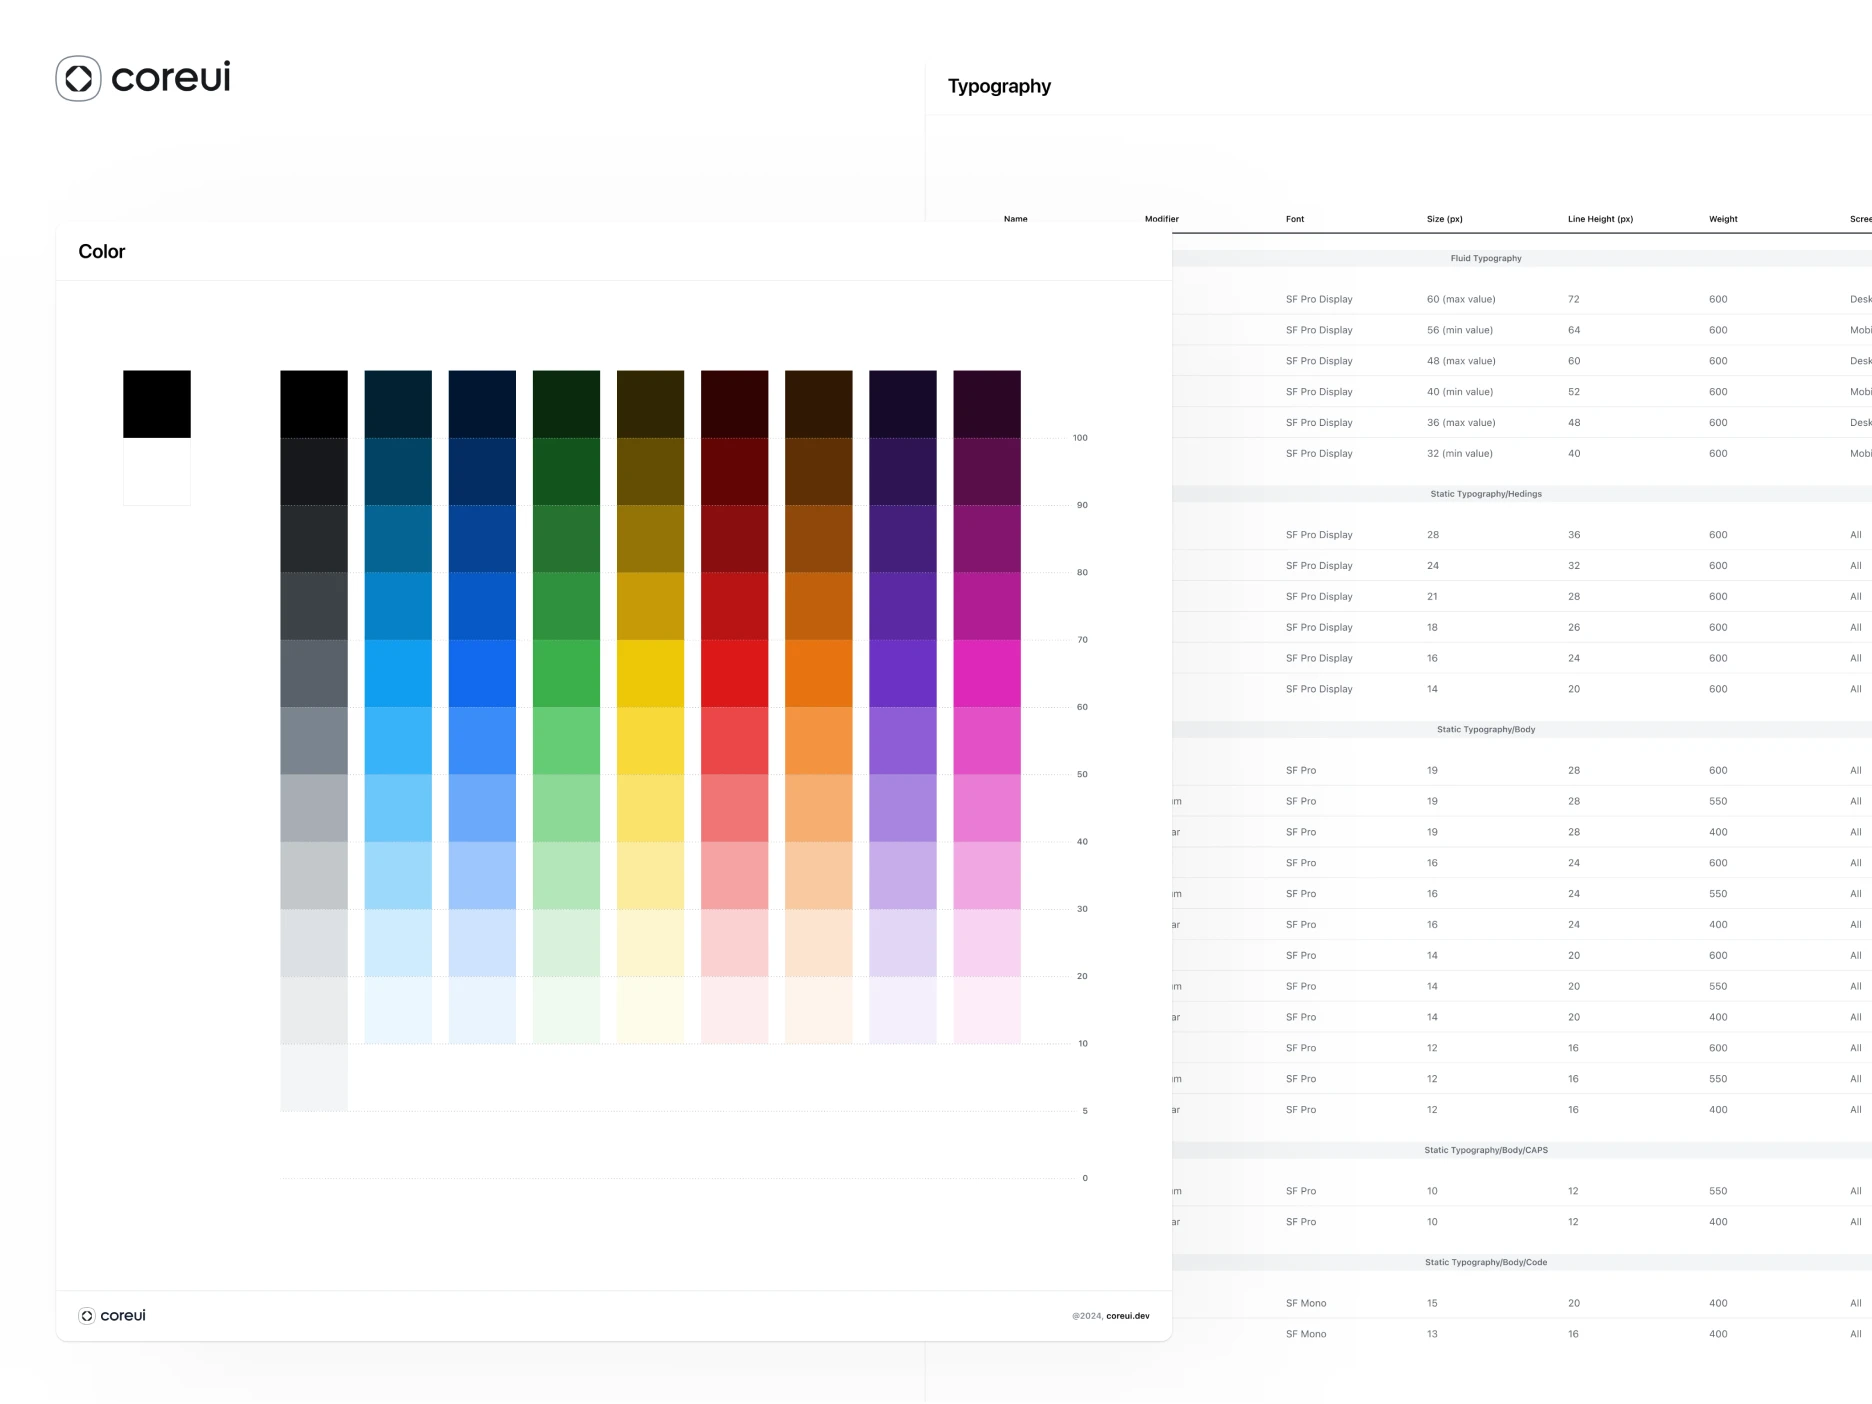Click the 'Name' column header

1016,219
